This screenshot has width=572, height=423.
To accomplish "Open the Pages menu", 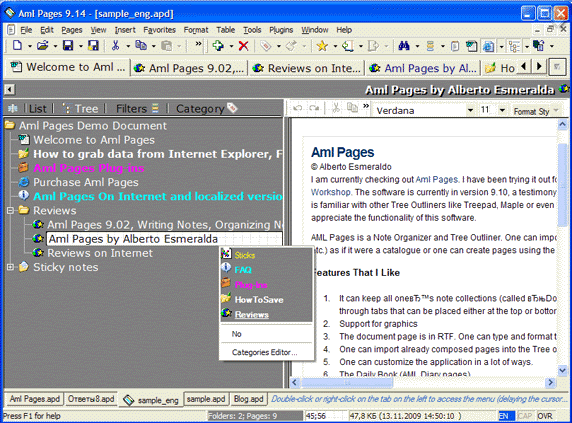I will (72, 30).
